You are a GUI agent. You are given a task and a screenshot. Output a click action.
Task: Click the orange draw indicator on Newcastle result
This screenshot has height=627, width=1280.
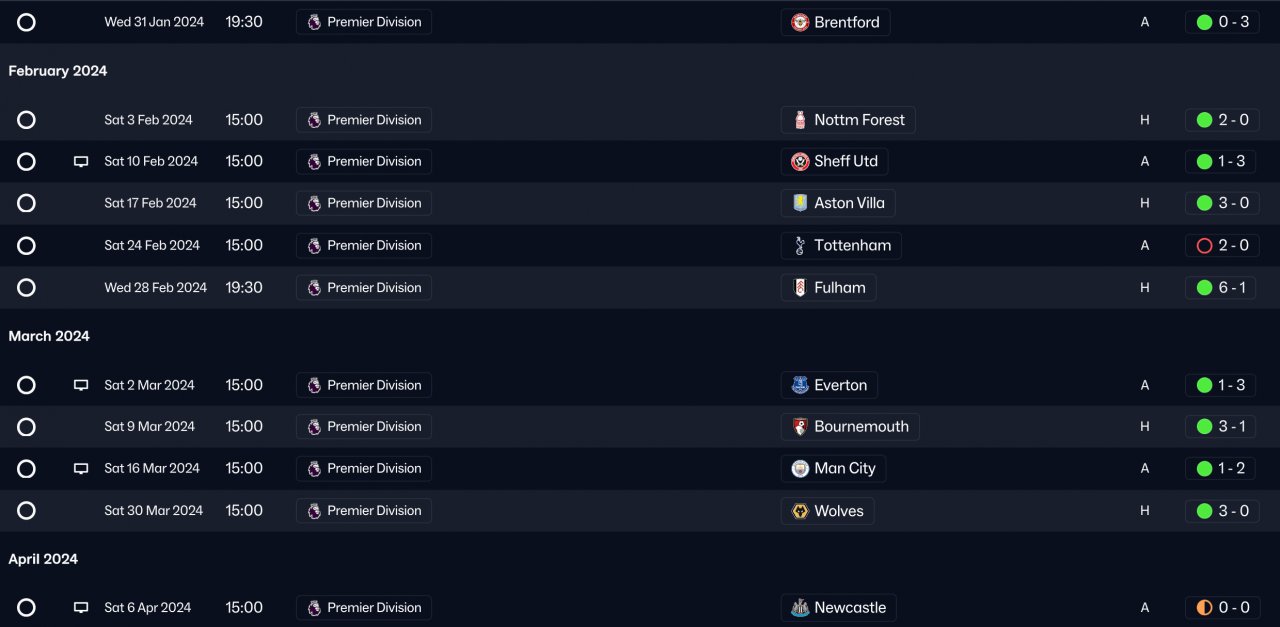(1204, 608)
